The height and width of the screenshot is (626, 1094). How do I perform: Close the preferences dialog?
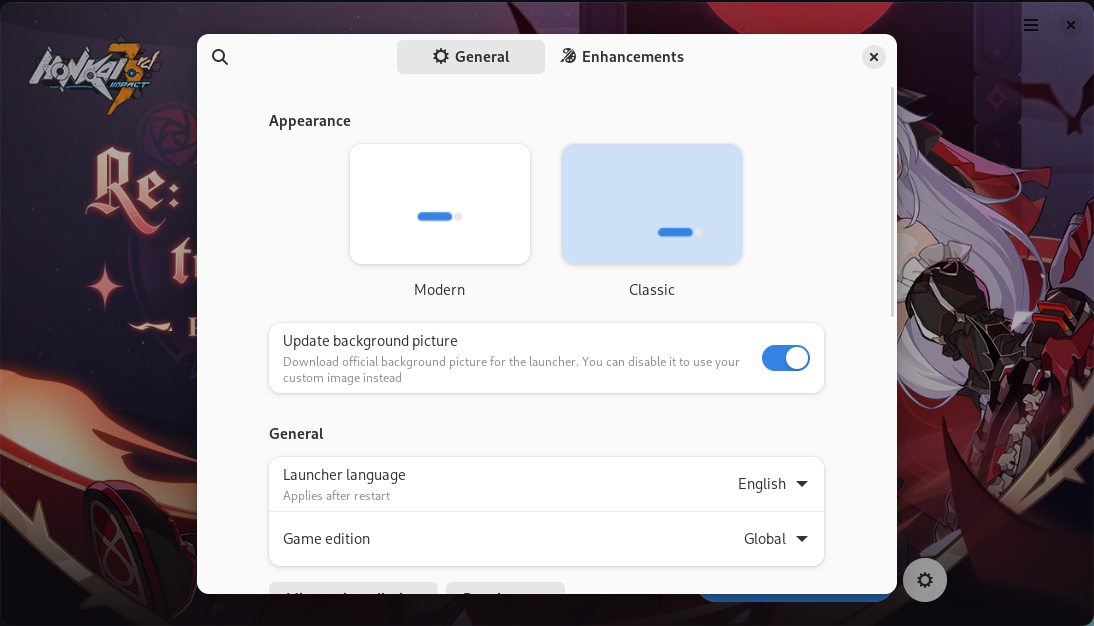coord(874,57)
